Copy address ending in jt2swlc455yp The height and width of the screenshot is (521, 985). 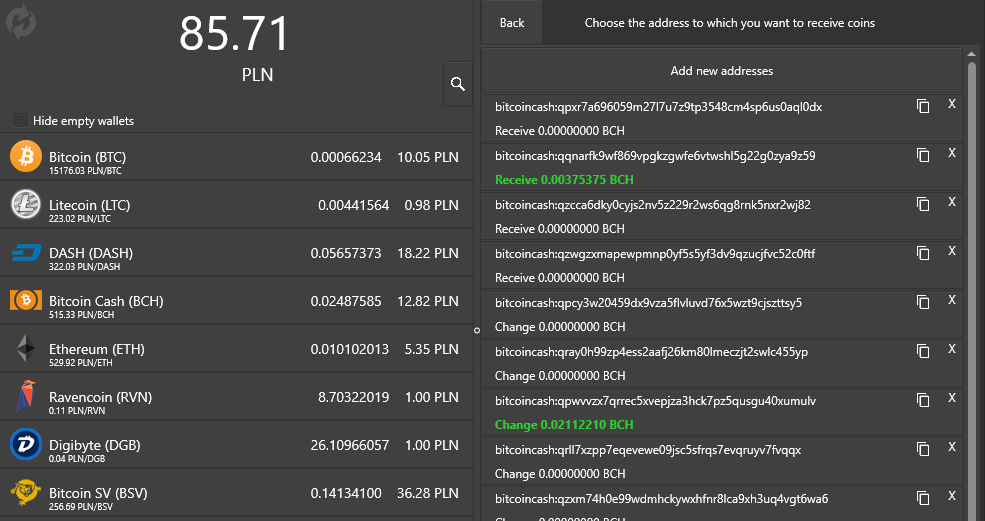coord(923,351)
